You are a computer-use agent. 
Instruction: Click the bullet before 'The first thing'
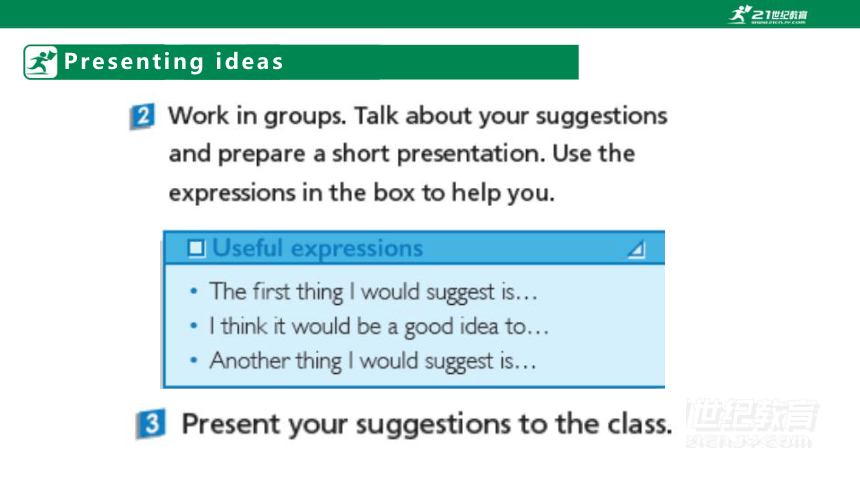tap(193, 291)
